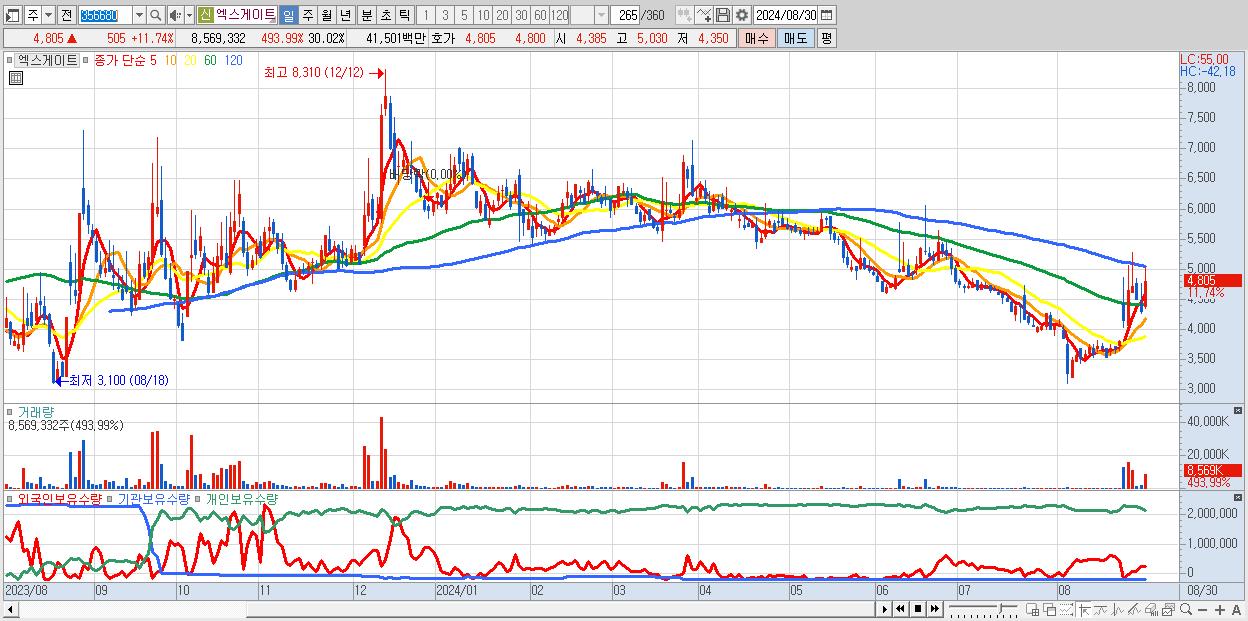Select the 120 interval button
The image size is (1248, 621).
[559, 15]
